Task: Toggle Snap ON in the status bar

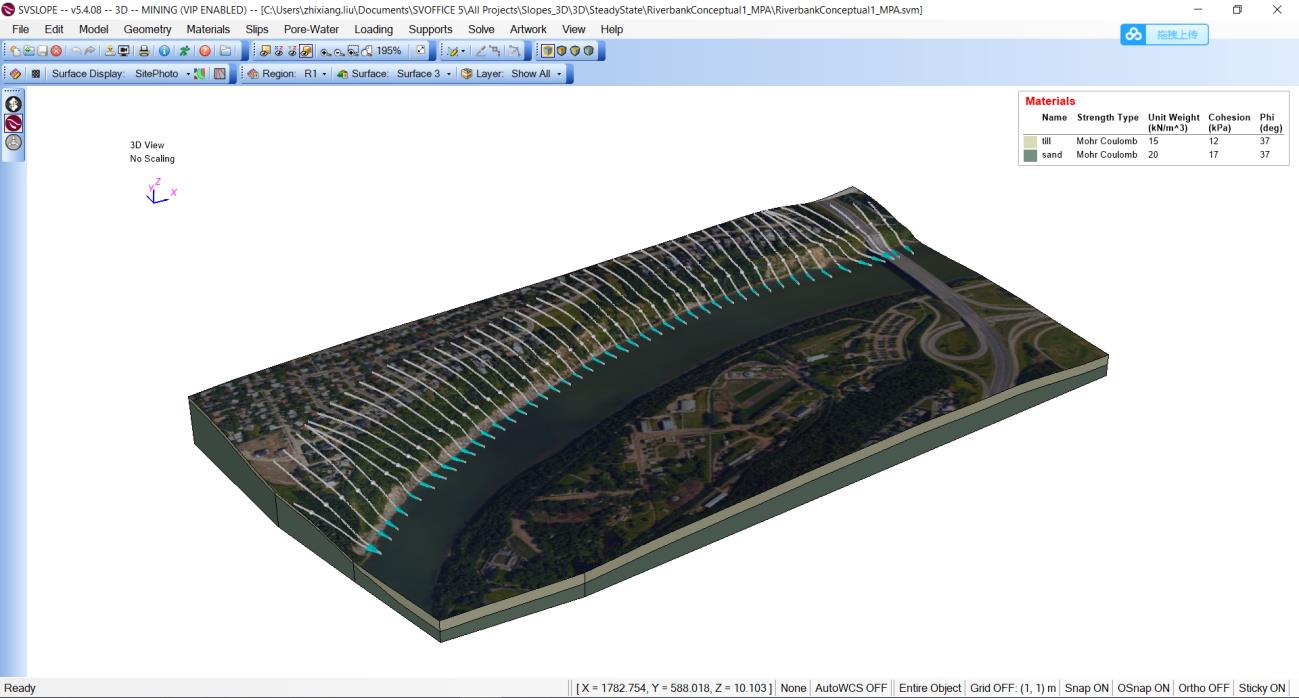Action: pos(1085,688)
